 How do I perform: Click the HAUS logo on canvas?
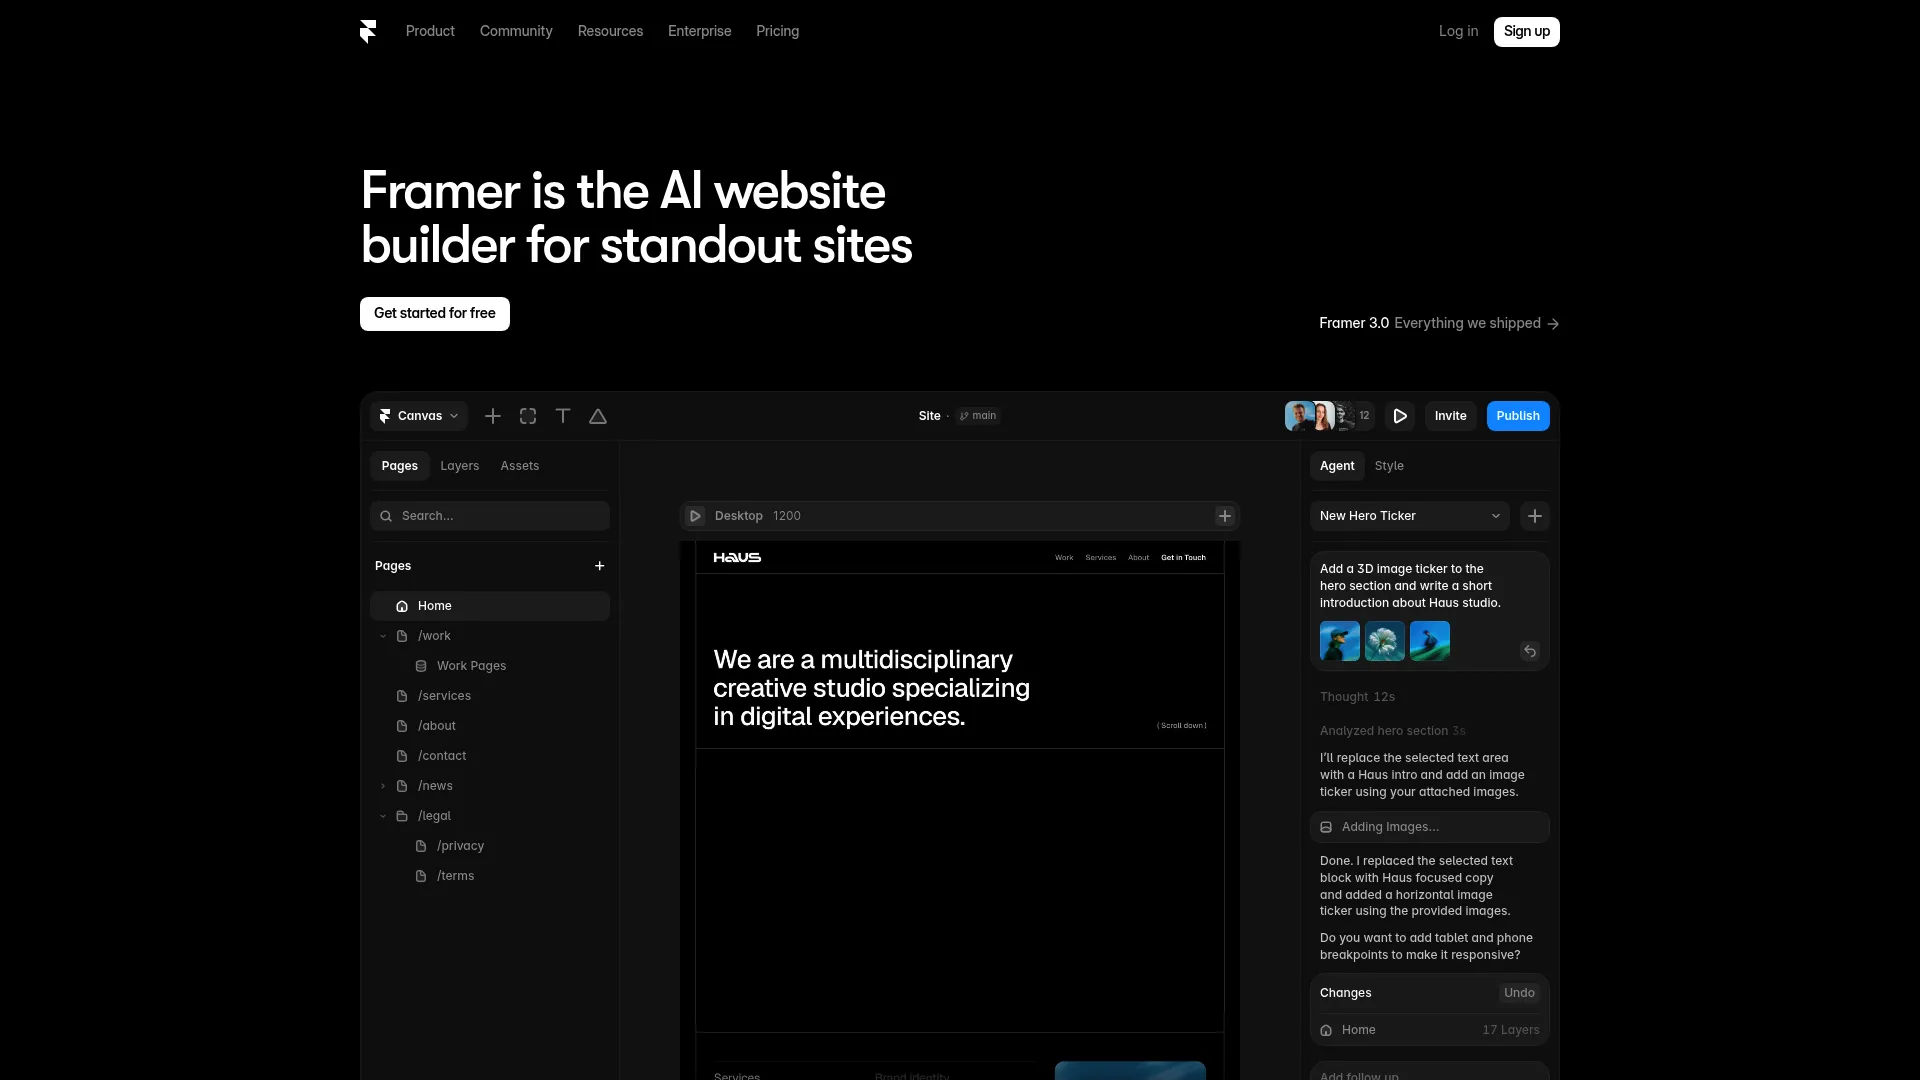(737, 558)
